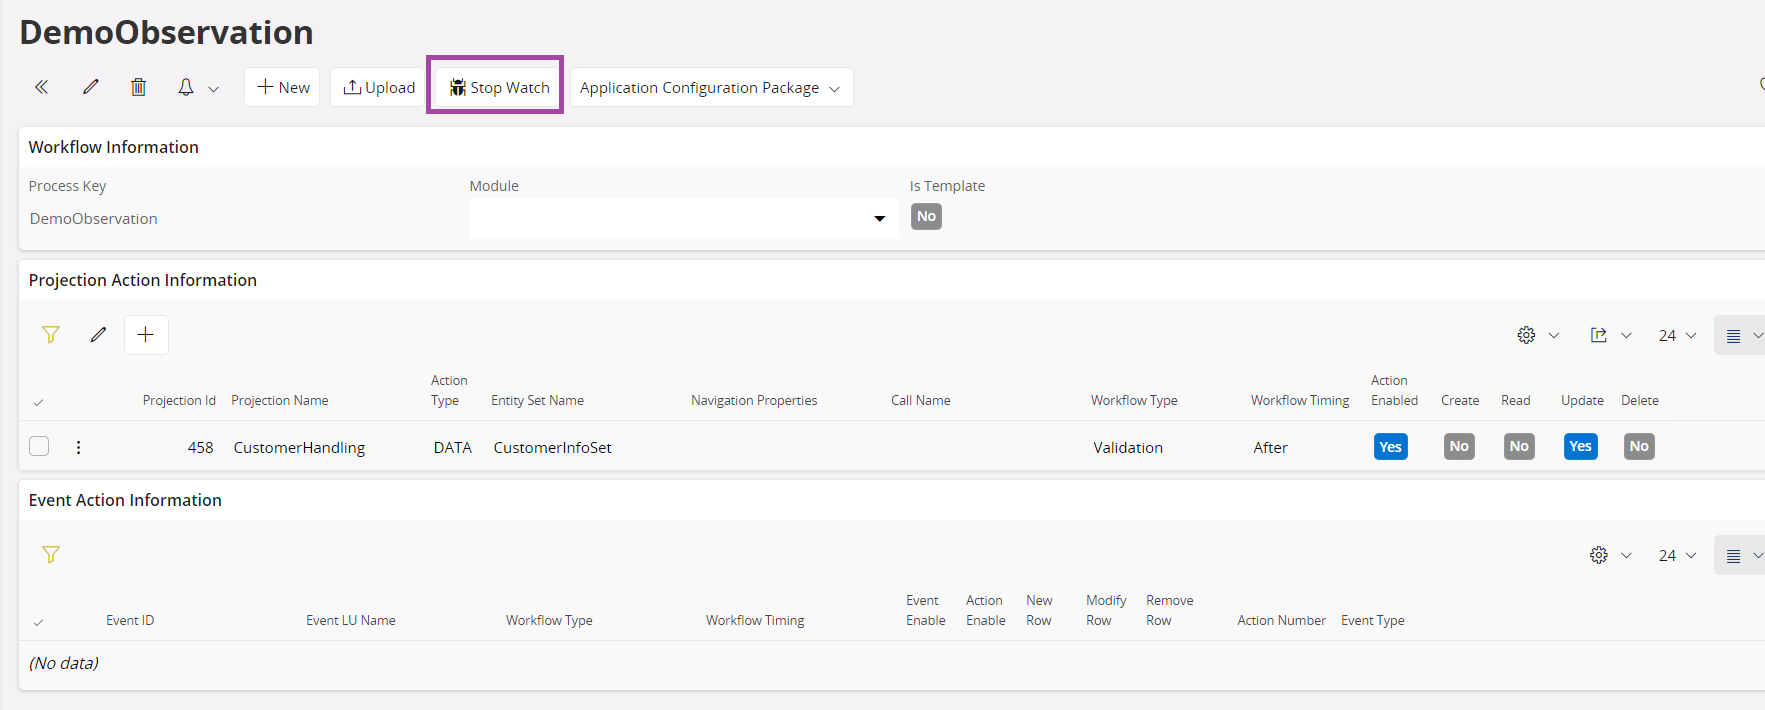Add a new projection action with plus icon
The width and height of the screenshot is (1765, 710).
(146, 335)
